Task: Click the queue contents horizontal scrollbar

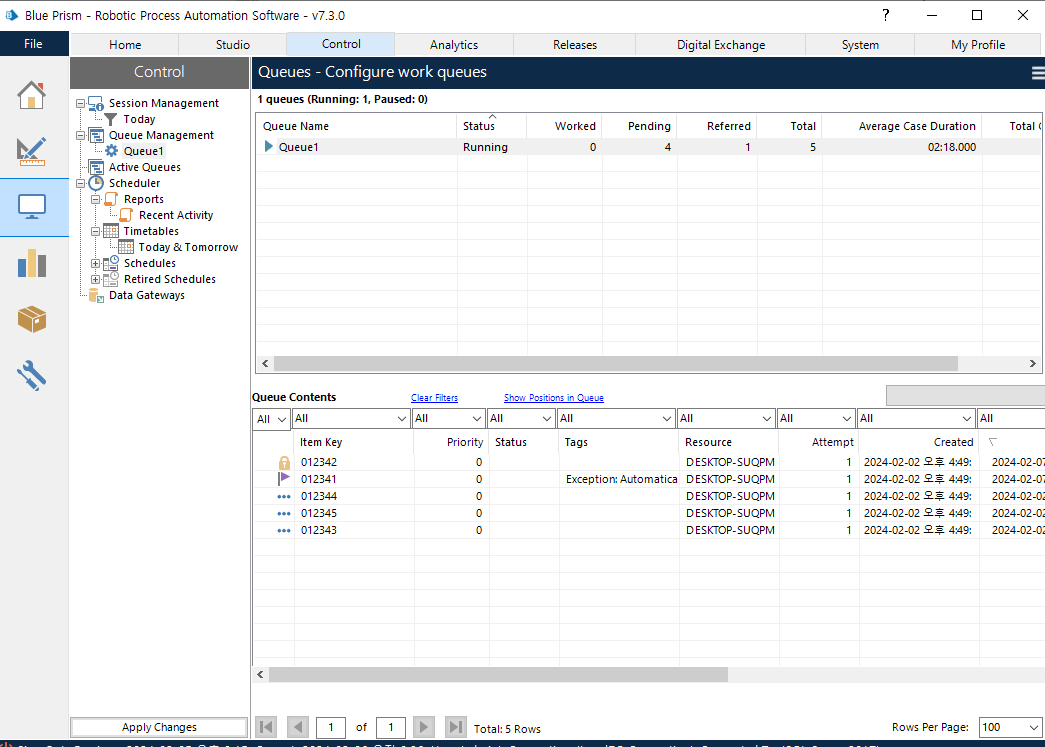Action: [498, 675]
